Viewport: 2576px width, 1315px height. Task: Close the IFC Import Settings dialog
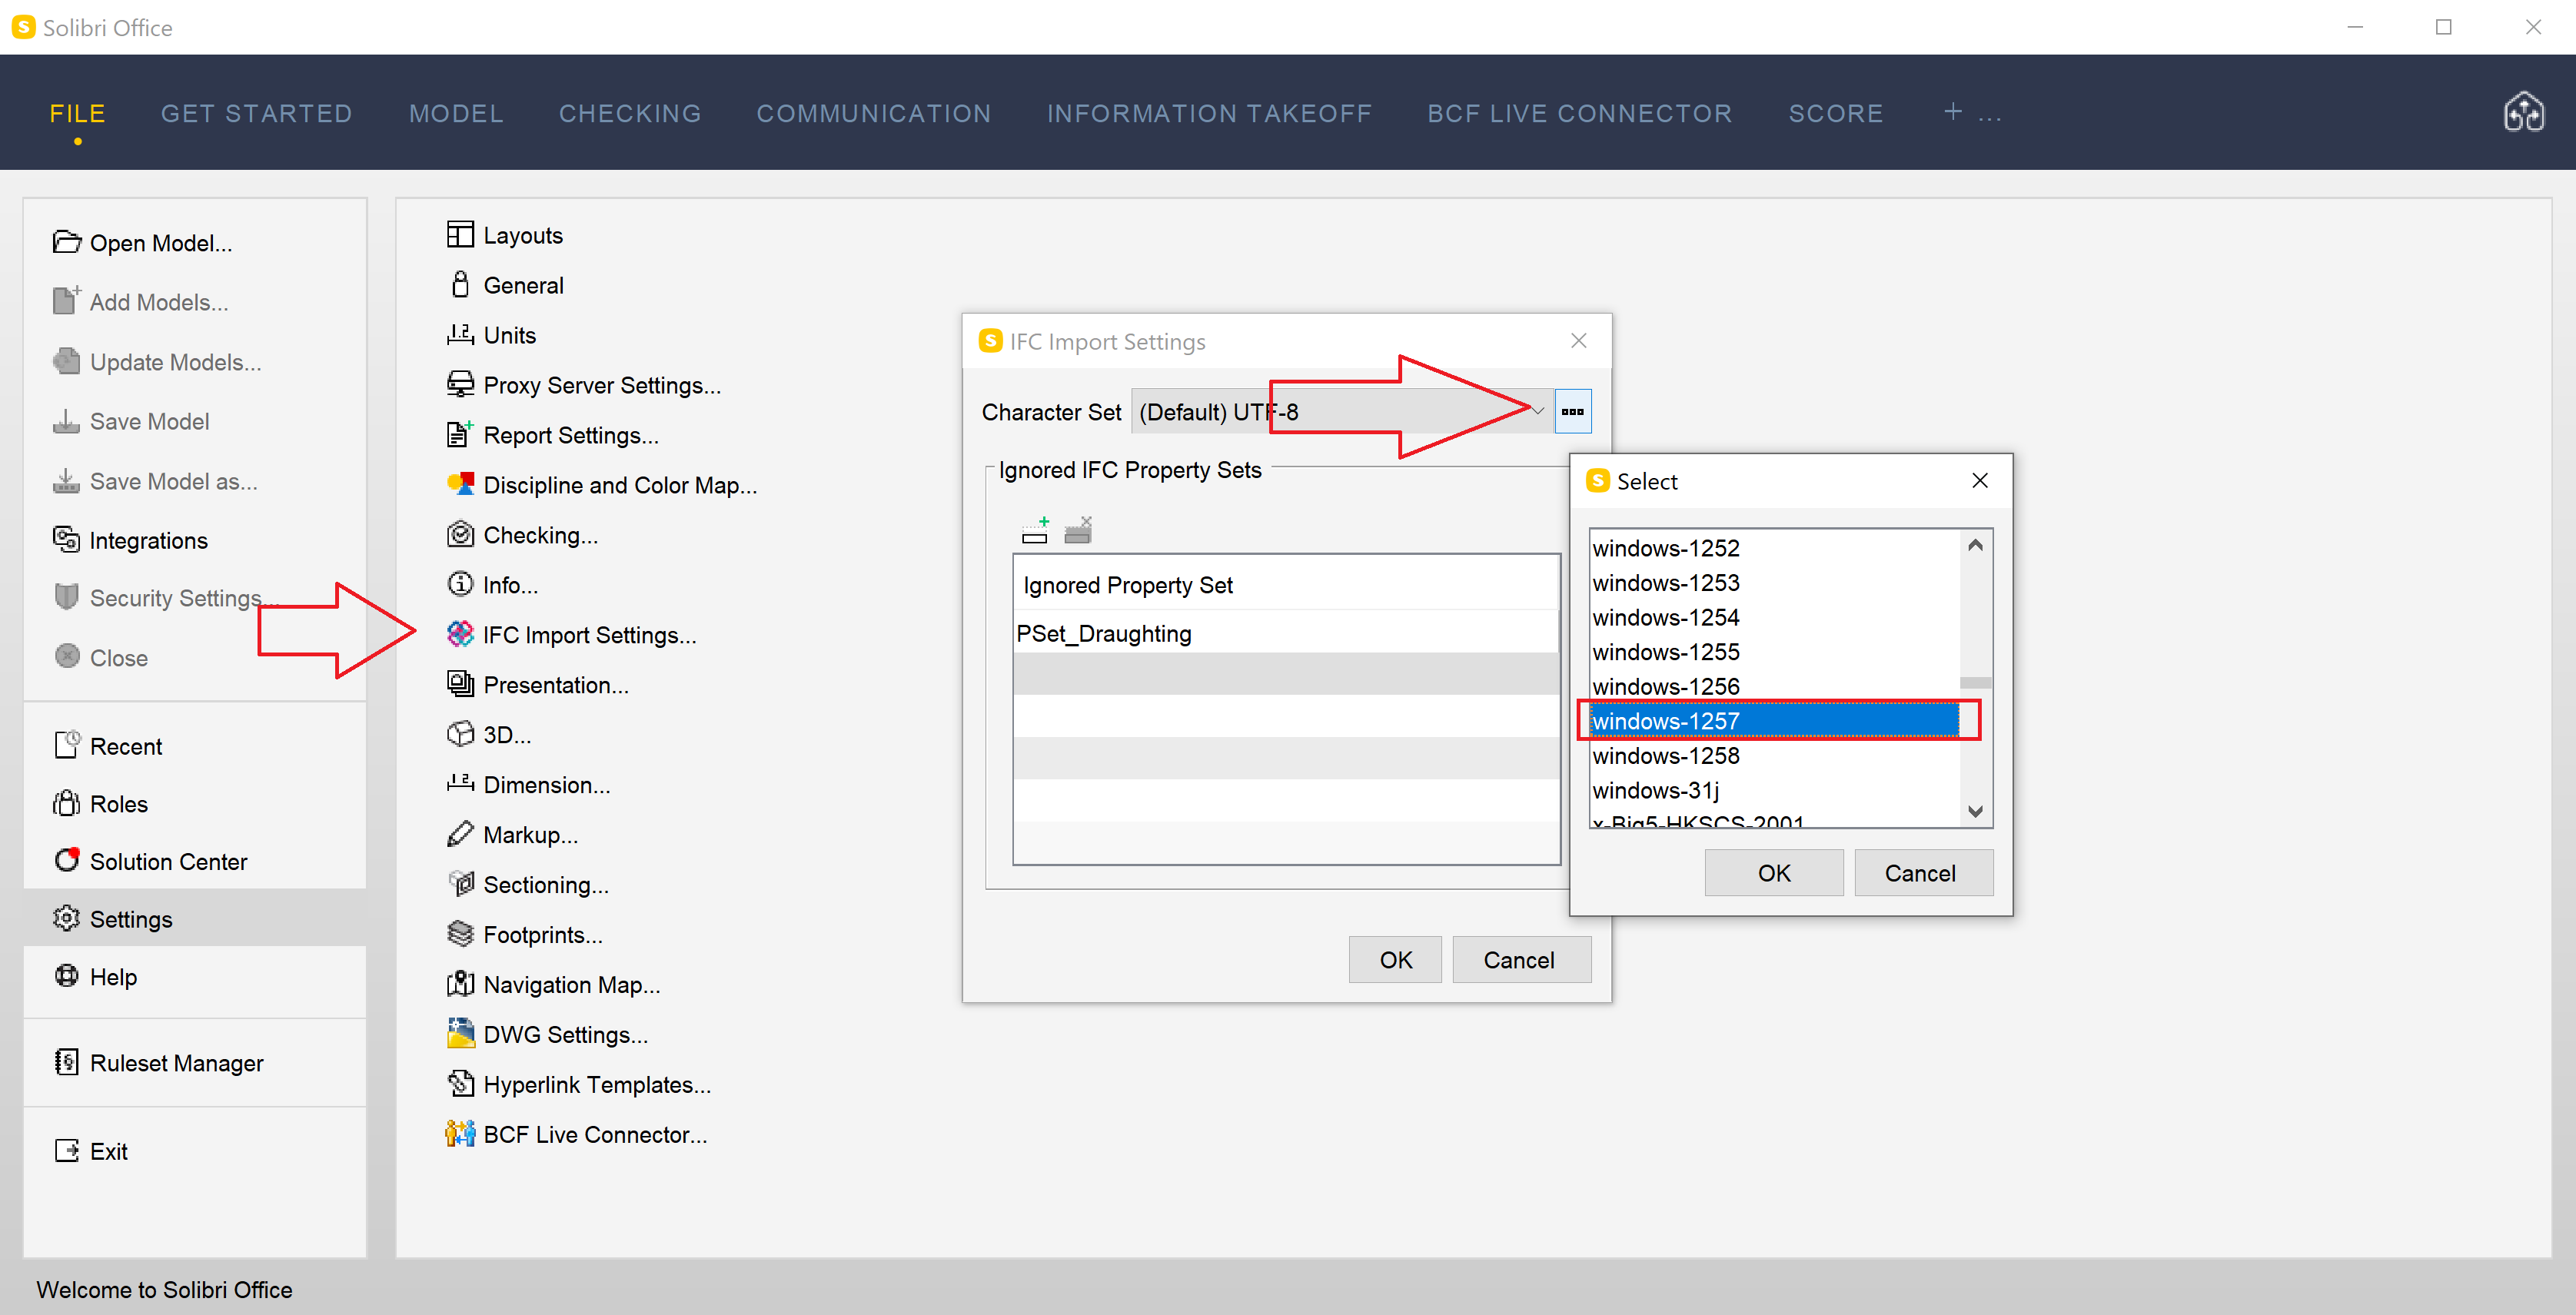pyautogui.click(x=1578, y=341)
